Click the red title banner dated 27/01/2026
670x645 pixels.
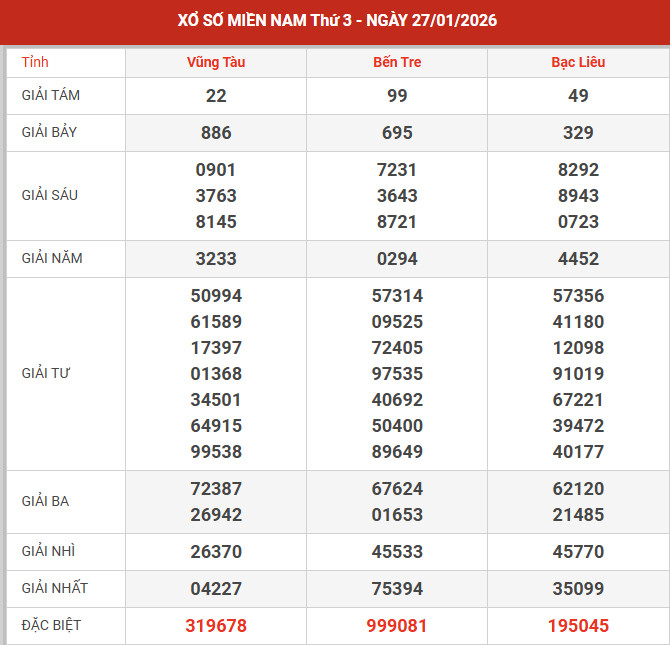pos(335,21)
